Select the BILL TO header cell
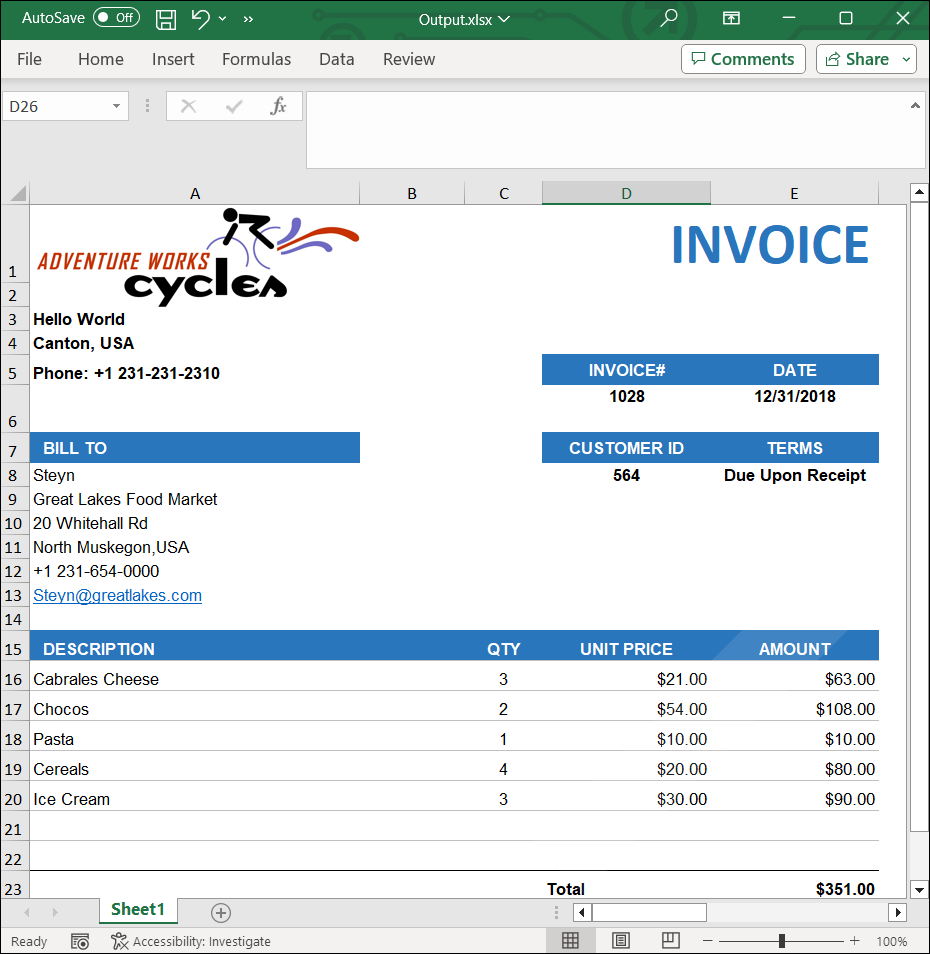This screenshot has width=930, height=954. click(x=195, y=448)
